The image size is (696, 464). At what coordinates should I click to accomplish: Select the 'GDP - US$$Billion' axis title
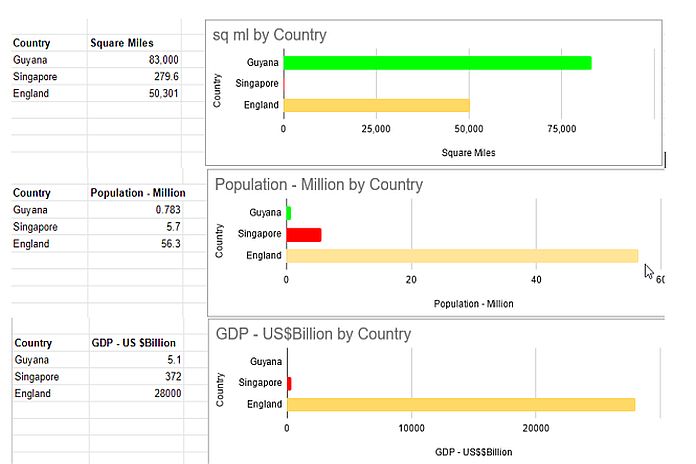(473, 452)
